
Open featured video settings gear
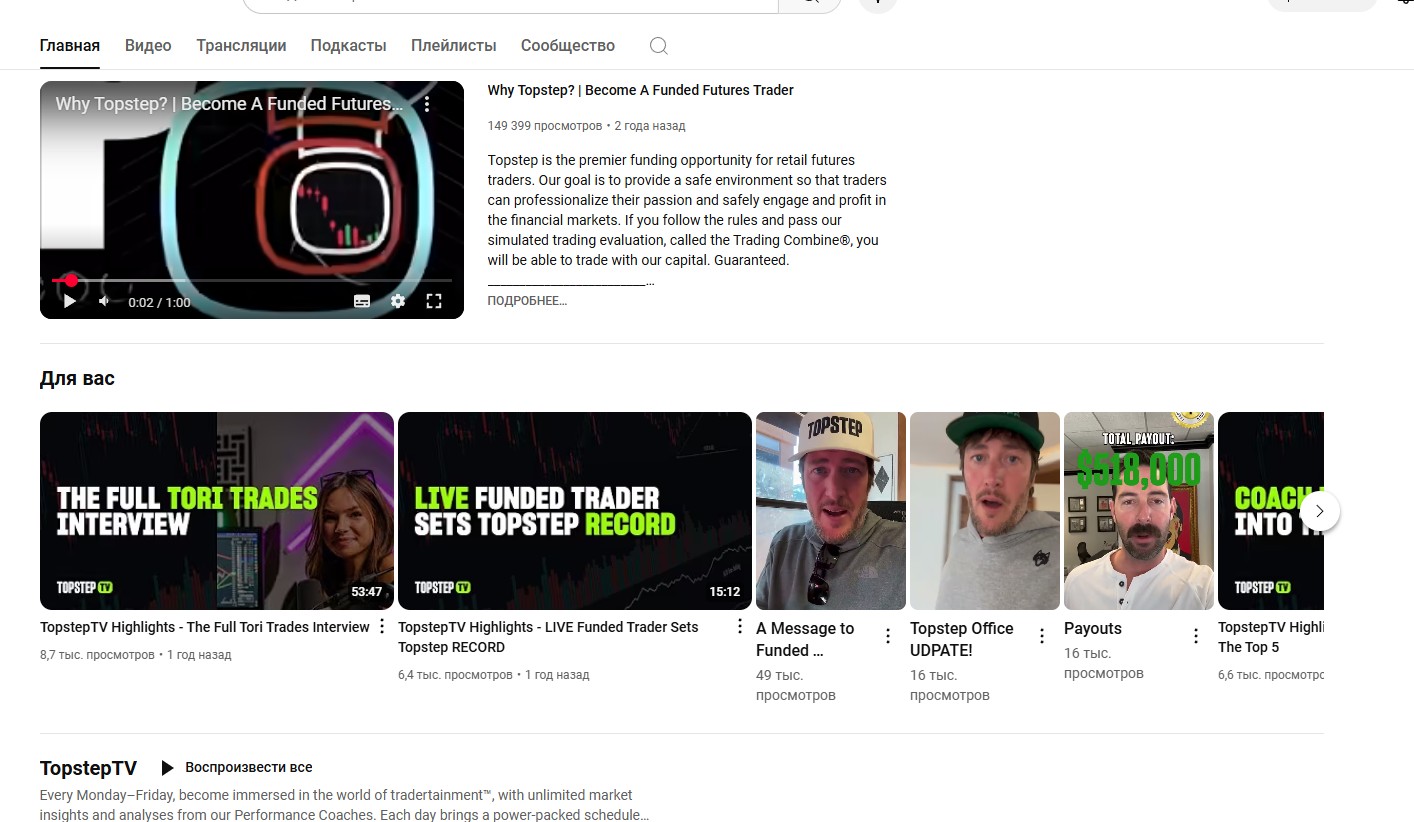point(398,301)
